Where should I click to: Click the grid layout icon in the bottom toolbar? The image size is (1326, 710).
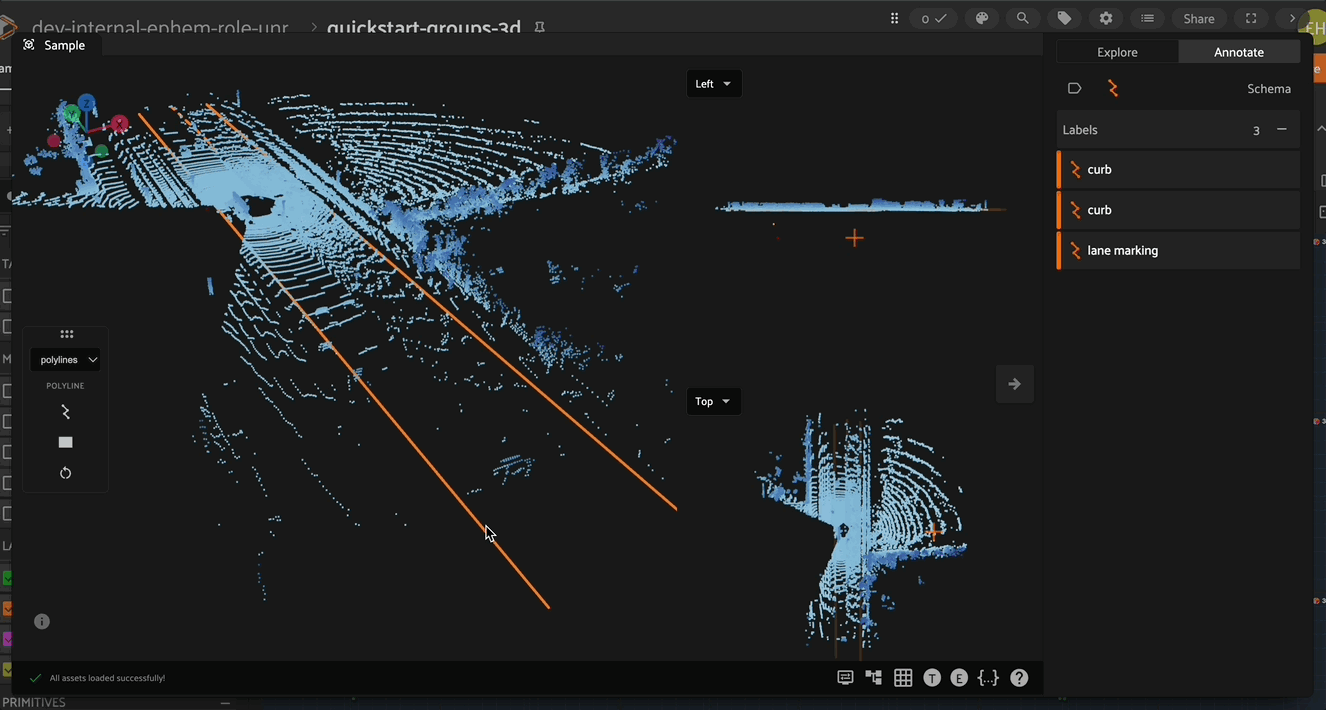coord(902,677)
